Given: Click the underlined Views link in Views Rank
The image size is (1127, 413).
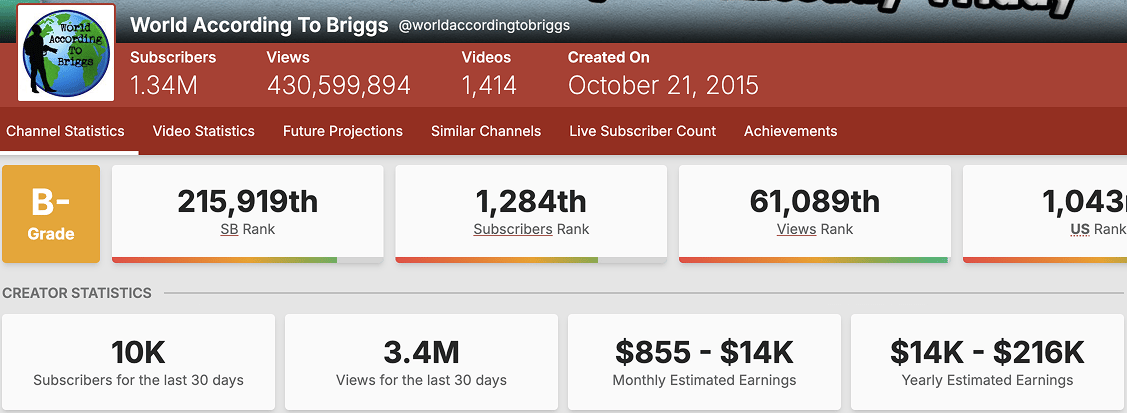Looking at the screenshot, I should 796,230.
